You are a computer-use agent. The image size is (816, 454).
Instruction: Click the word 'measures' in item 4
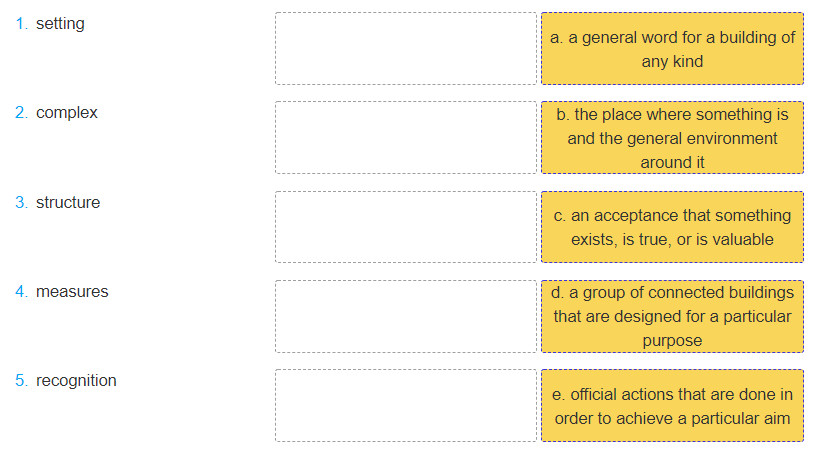click(72, 292)
